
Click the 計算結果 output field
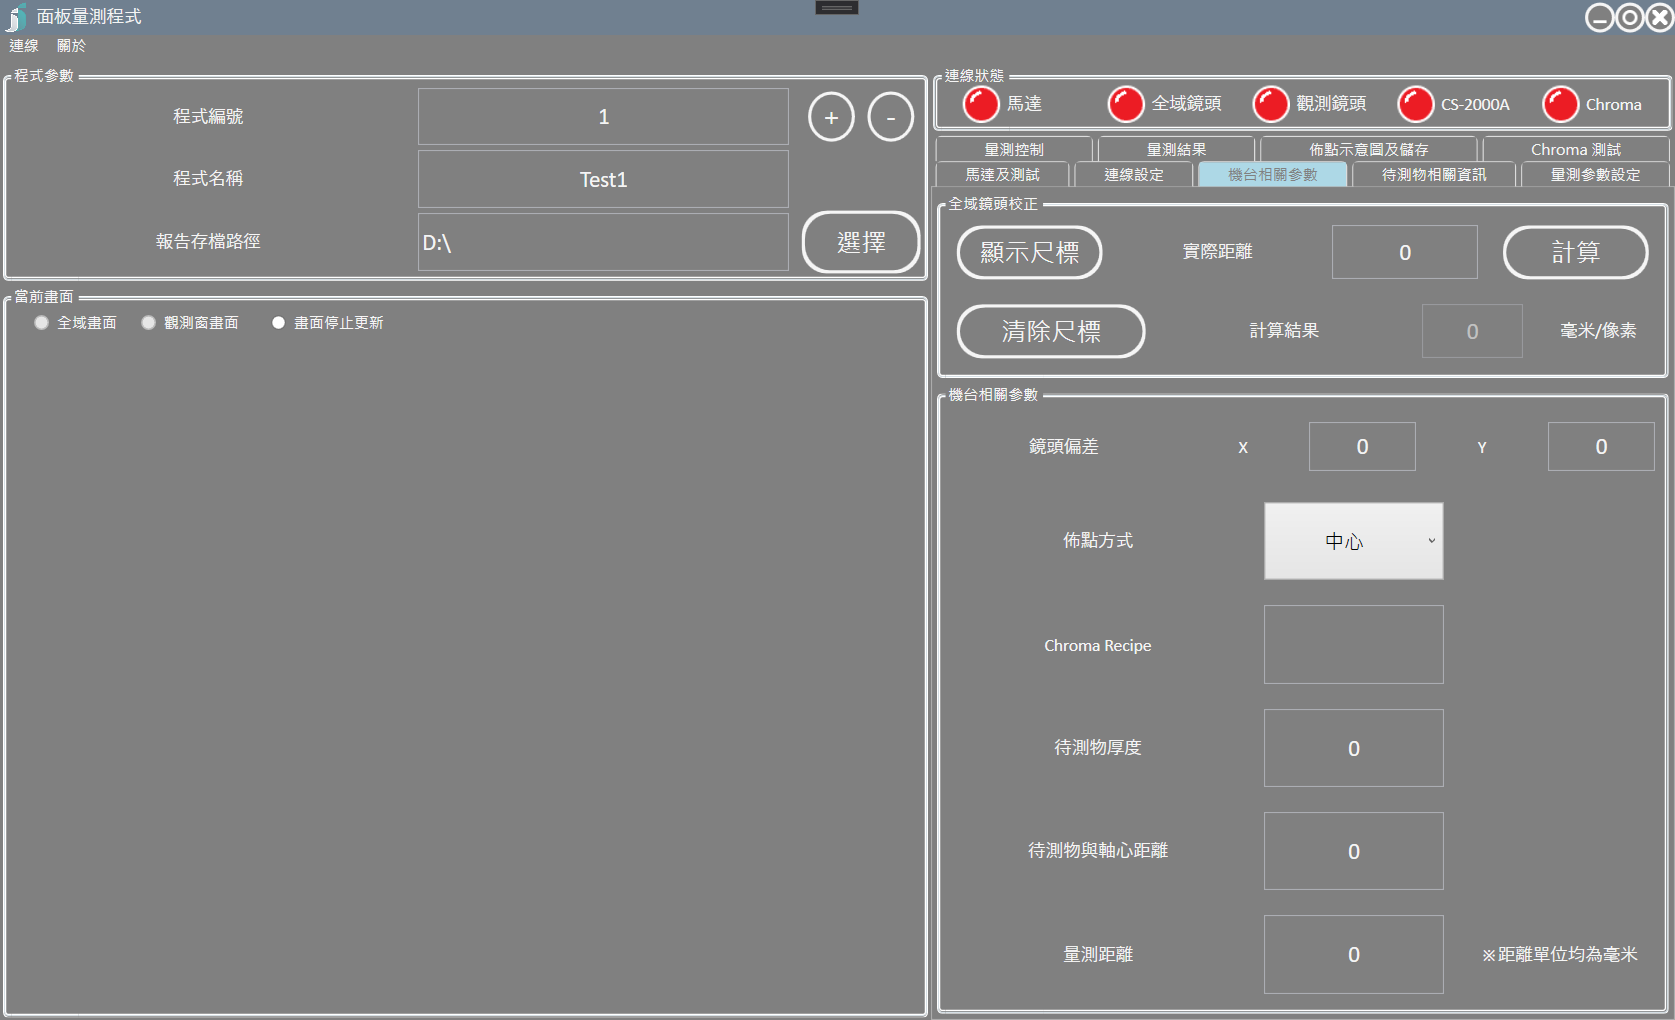pyautogui.click(x=1472, y=331)
